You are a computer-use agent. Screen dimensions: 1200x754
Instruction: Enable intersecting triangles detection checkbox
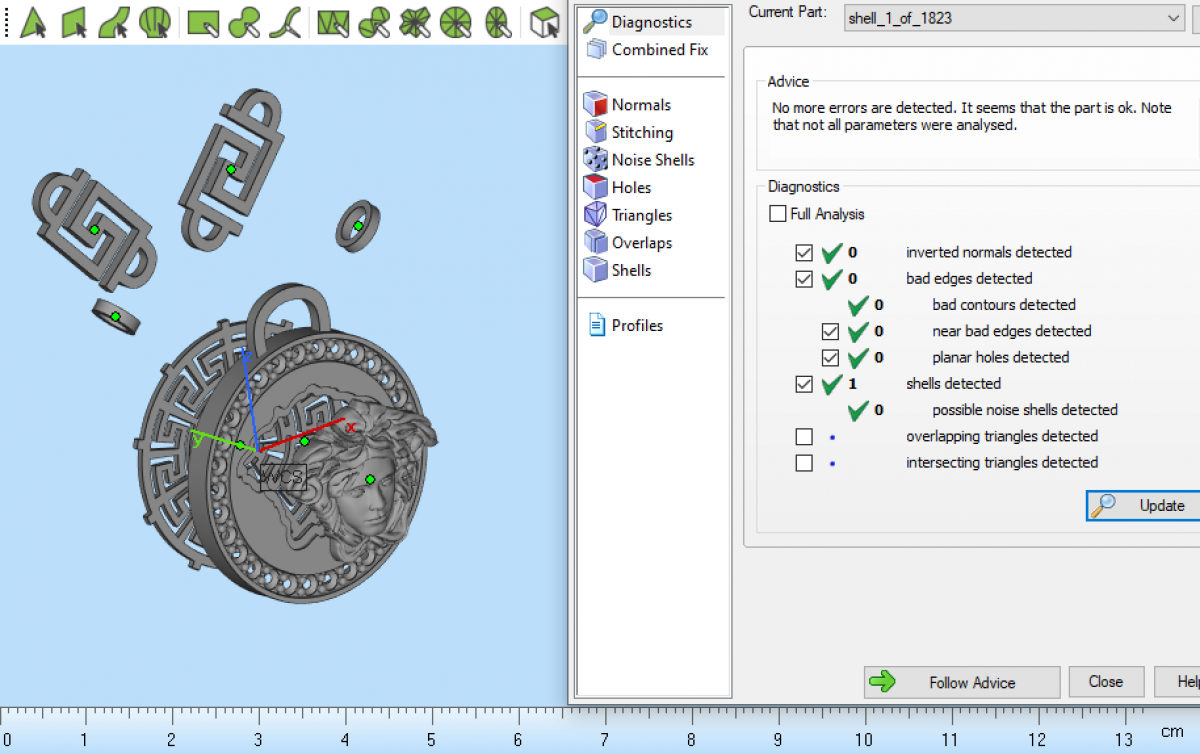click(x=804, y=463)
